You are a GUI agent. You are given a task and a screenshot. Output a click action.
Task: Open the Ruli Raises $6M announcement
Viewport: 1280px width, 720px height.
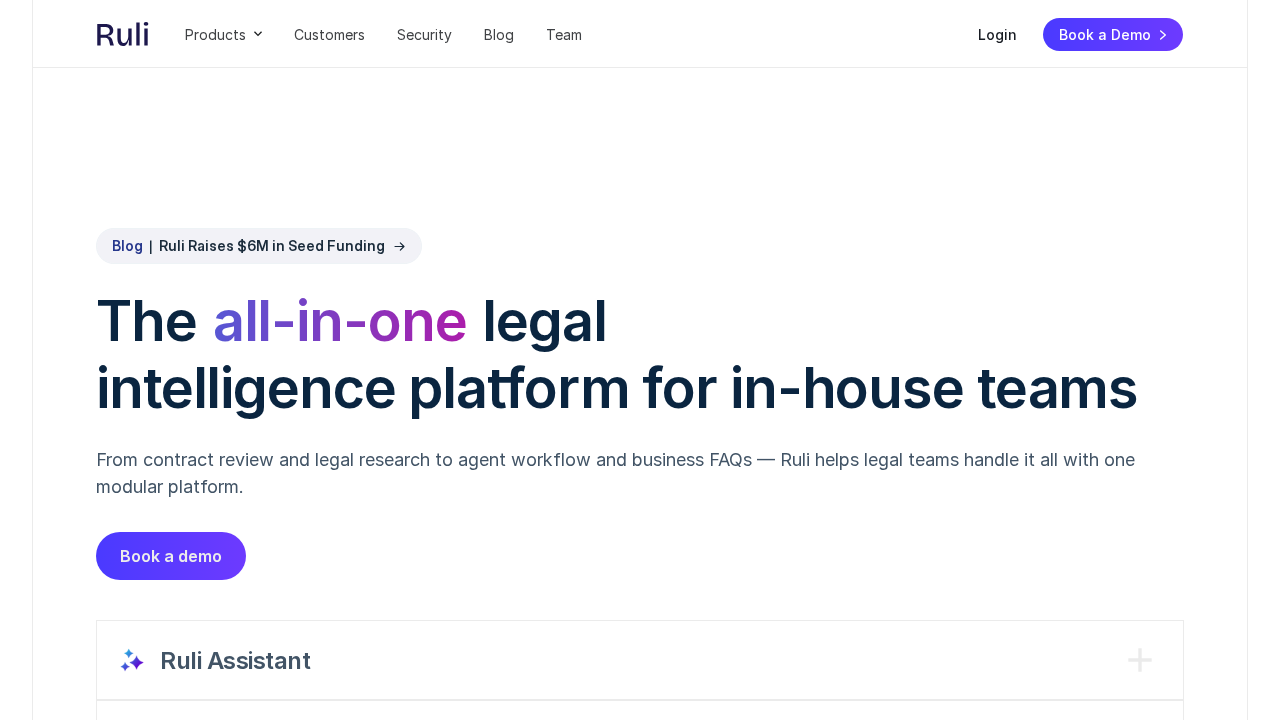click(272, 244)
